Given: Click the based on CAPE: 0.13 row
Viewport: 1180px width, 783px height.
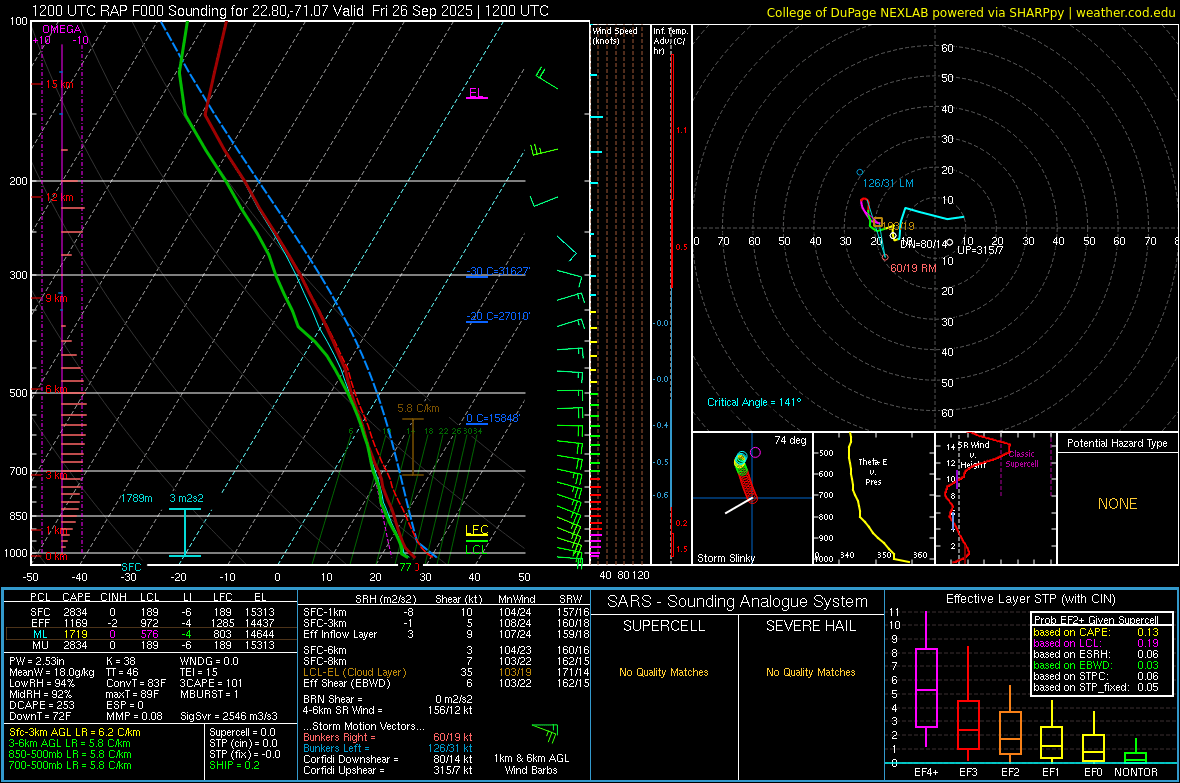Looking at the screenshot, I should (1096, 632).
